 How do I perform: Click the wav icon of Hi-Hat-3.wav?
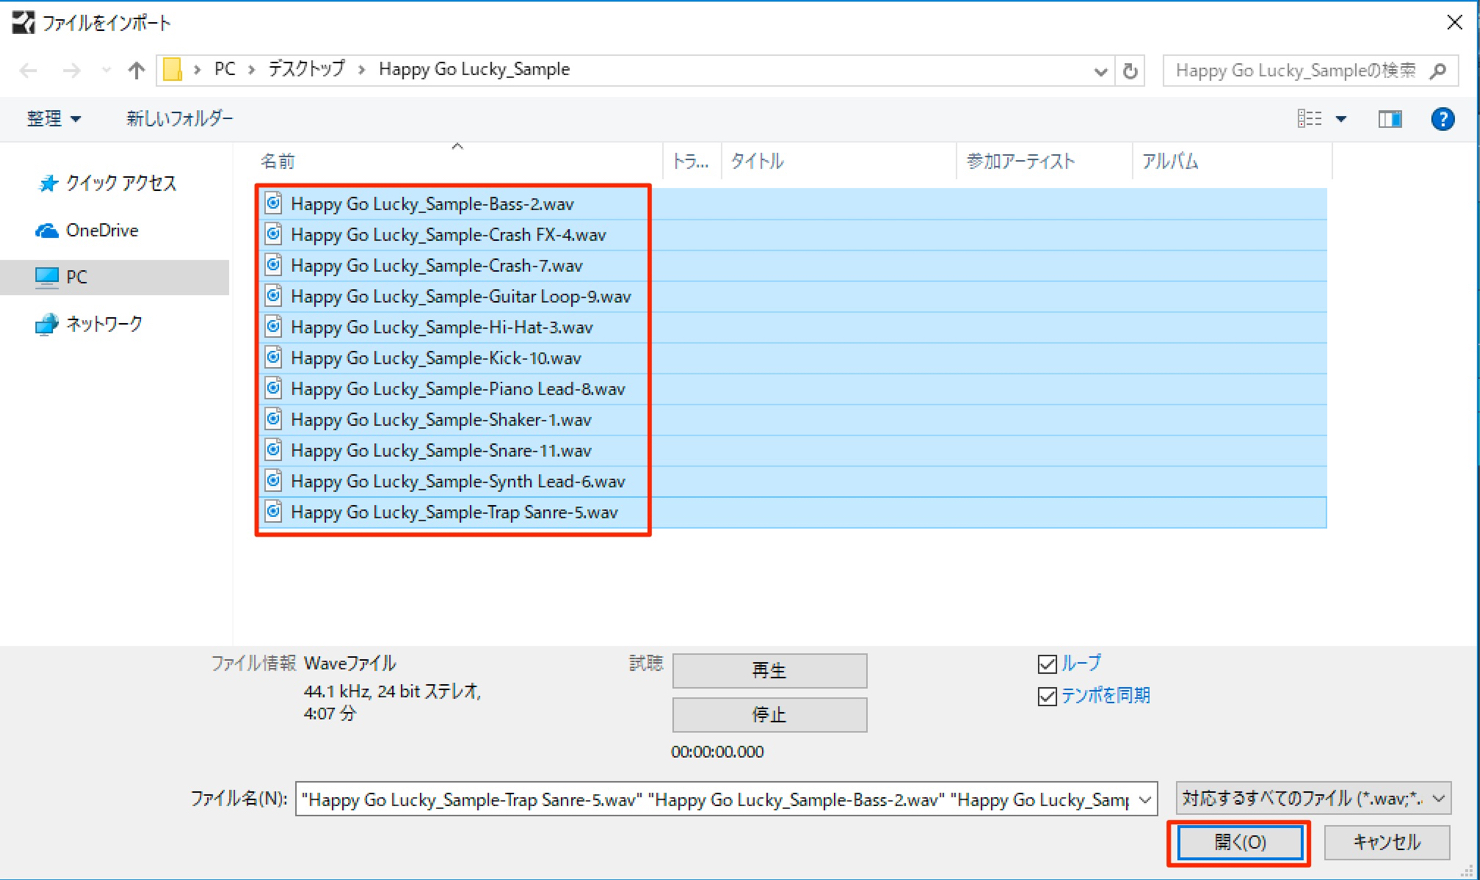(273, 327)
